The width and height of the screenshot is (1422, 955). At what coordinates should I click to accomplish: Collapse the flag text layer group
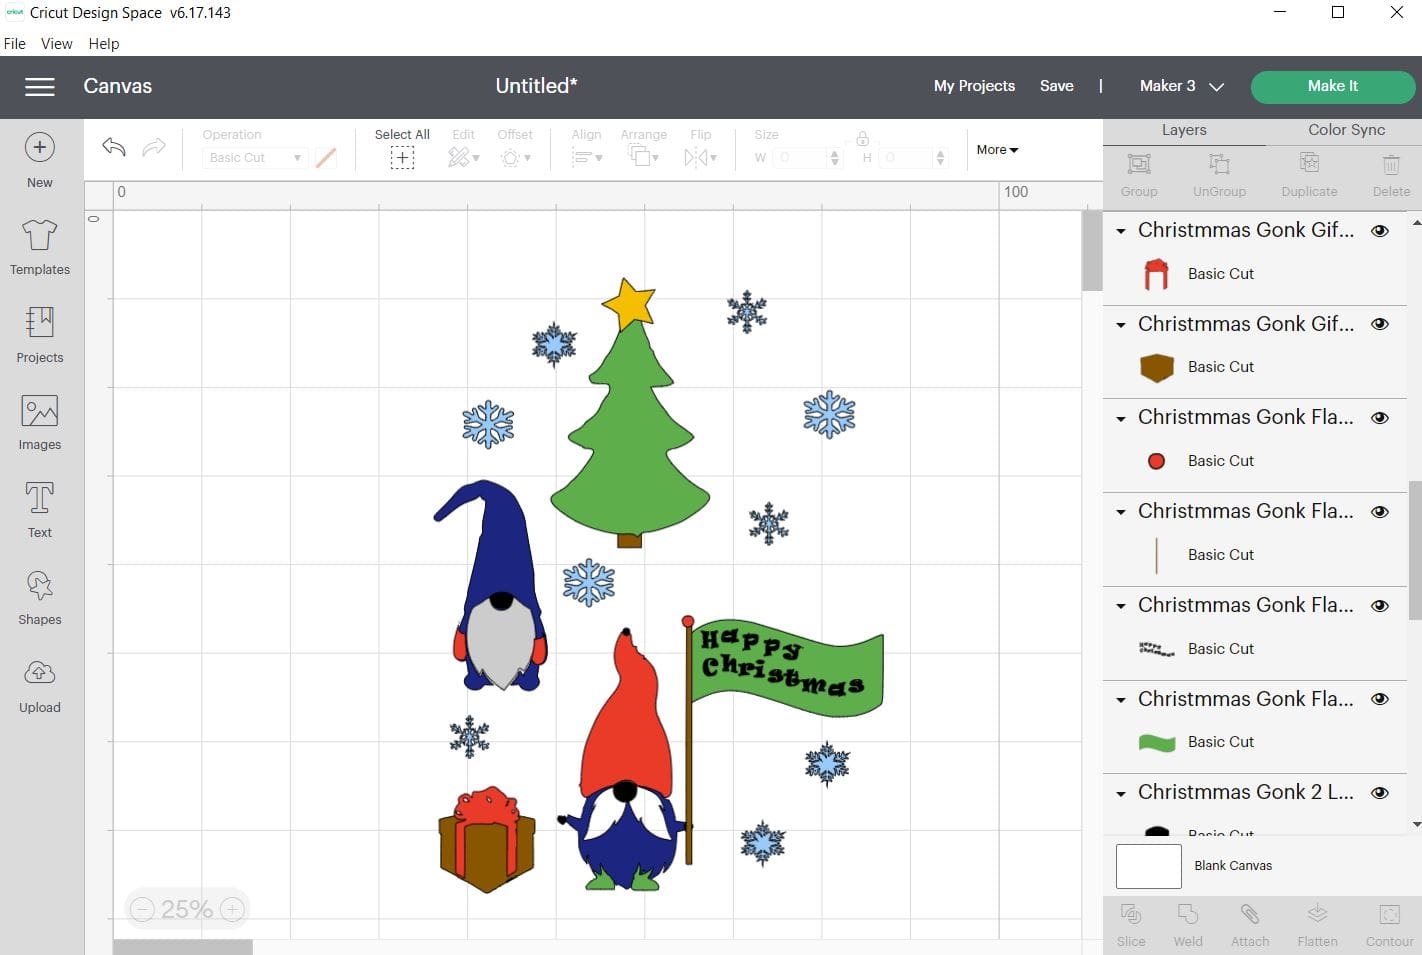[x=1121, y=606]
